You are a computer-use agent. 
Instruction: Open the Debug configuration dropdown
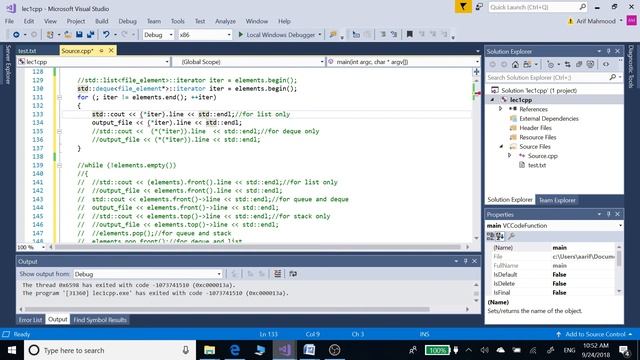(158, 35)
